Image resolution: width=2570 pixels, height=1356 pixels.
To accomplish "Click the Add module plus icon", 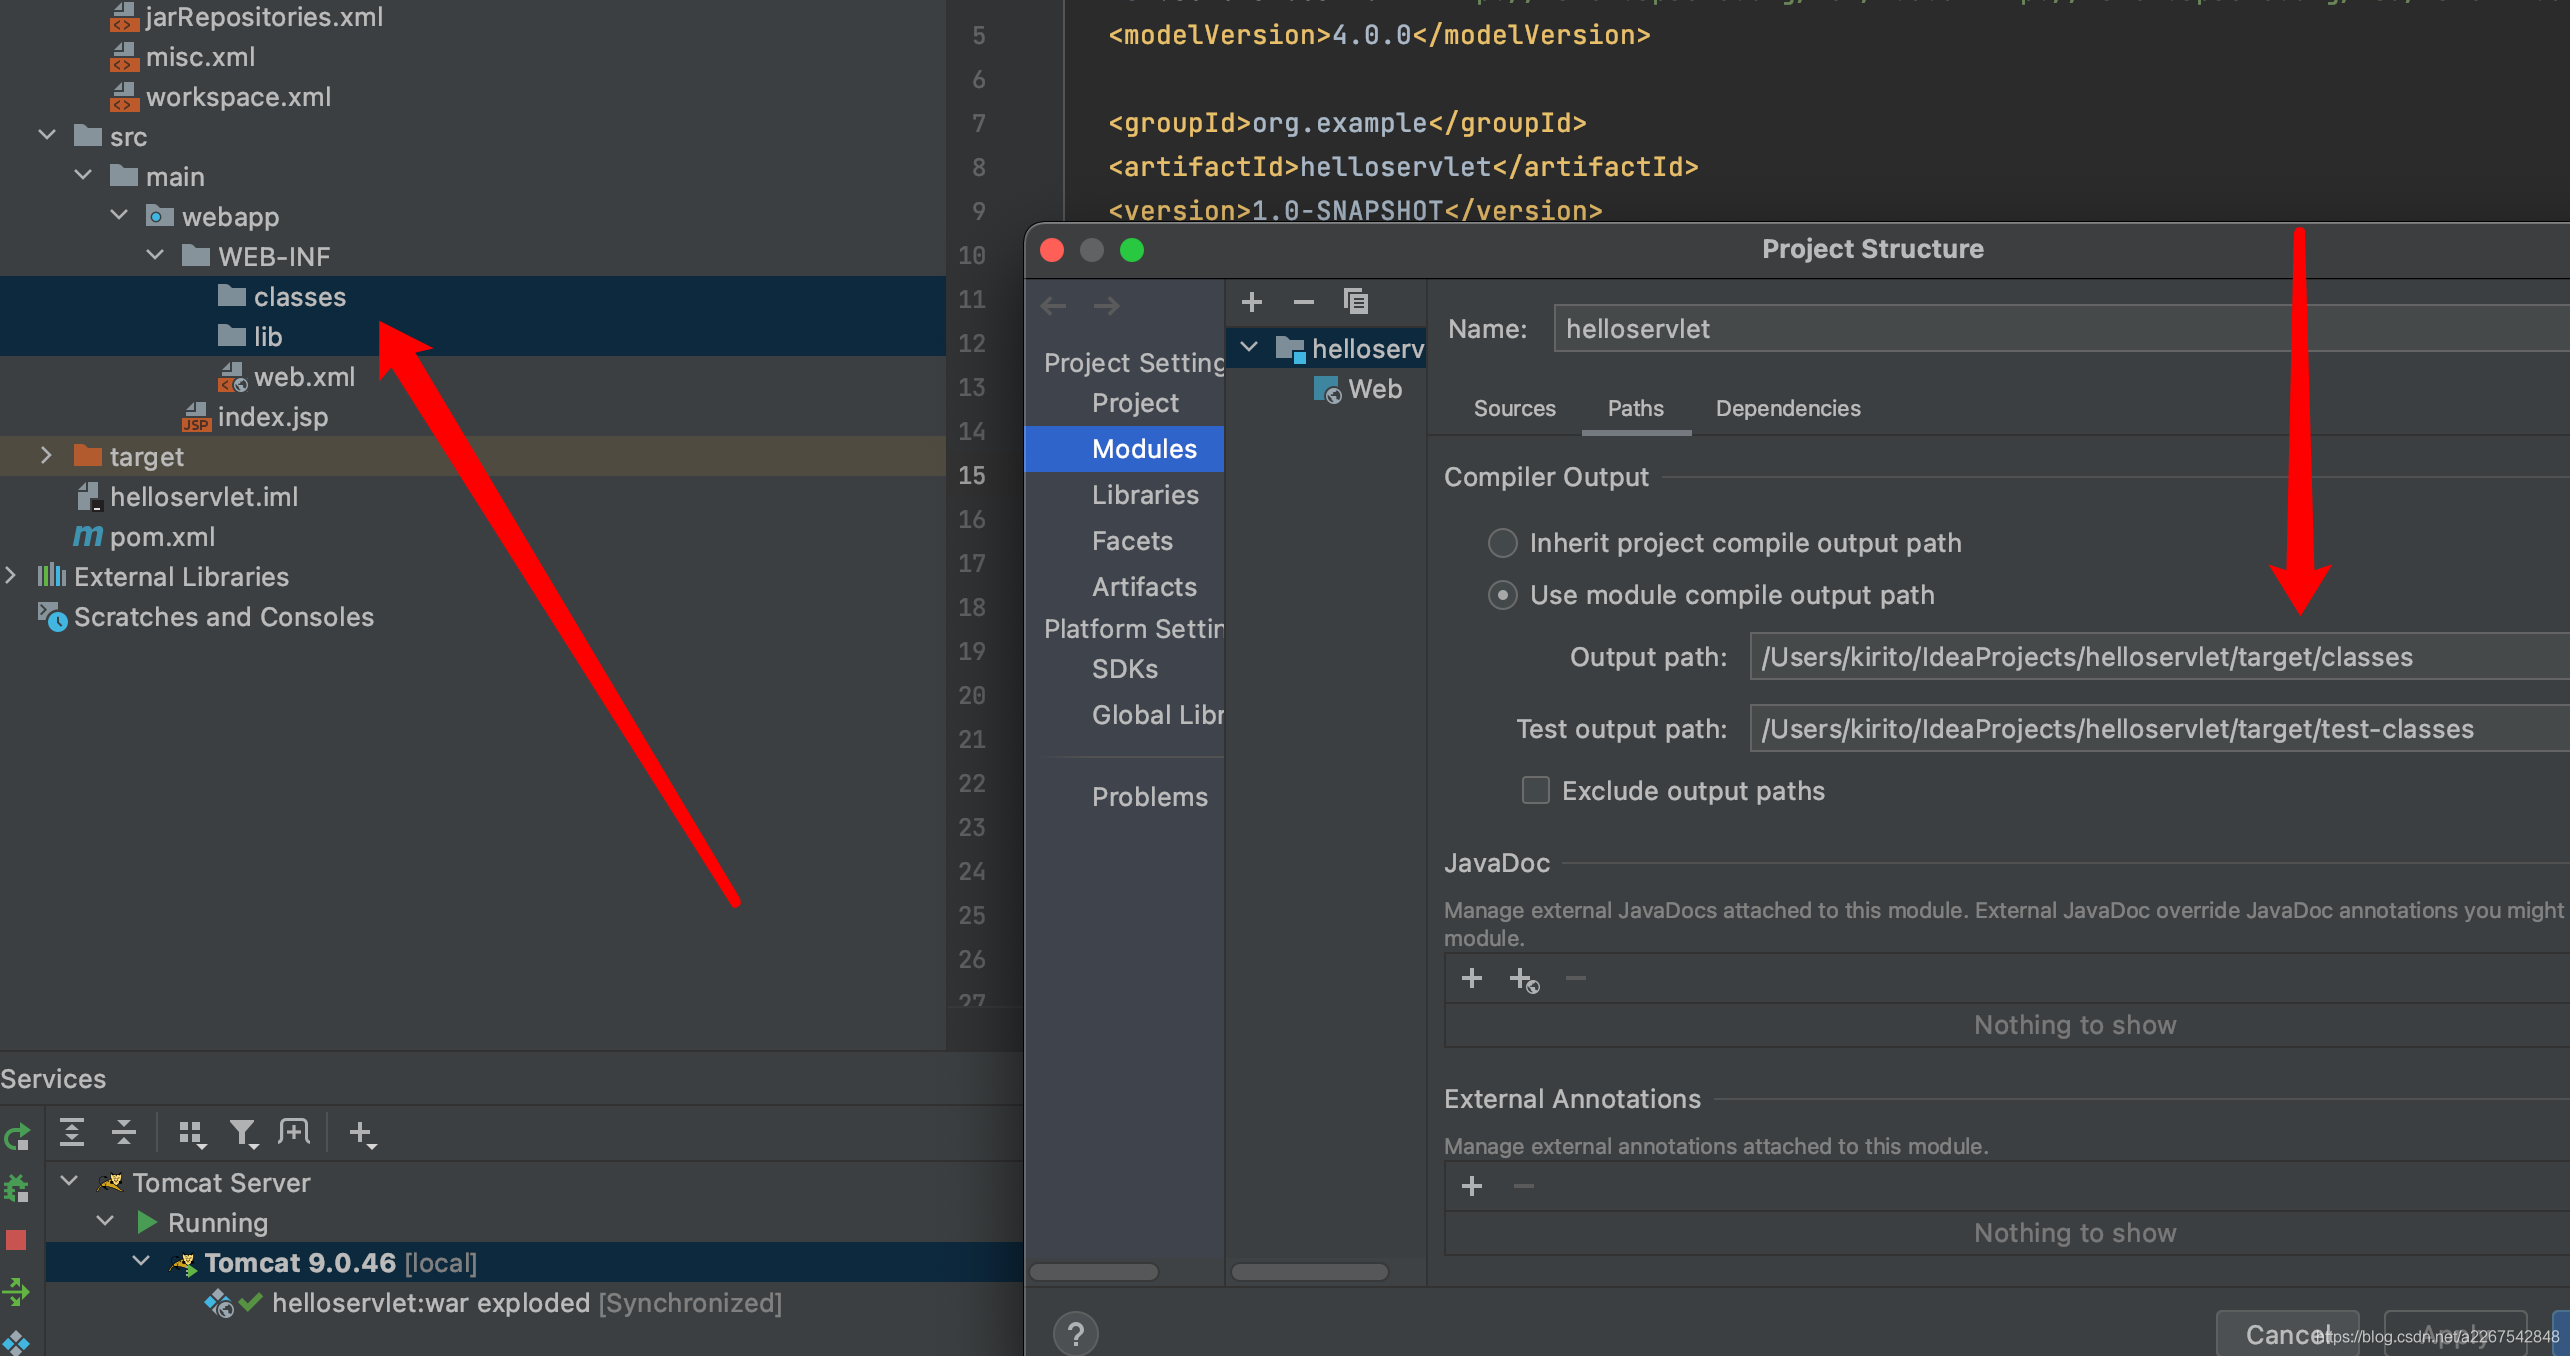I will pos(1251,302).
